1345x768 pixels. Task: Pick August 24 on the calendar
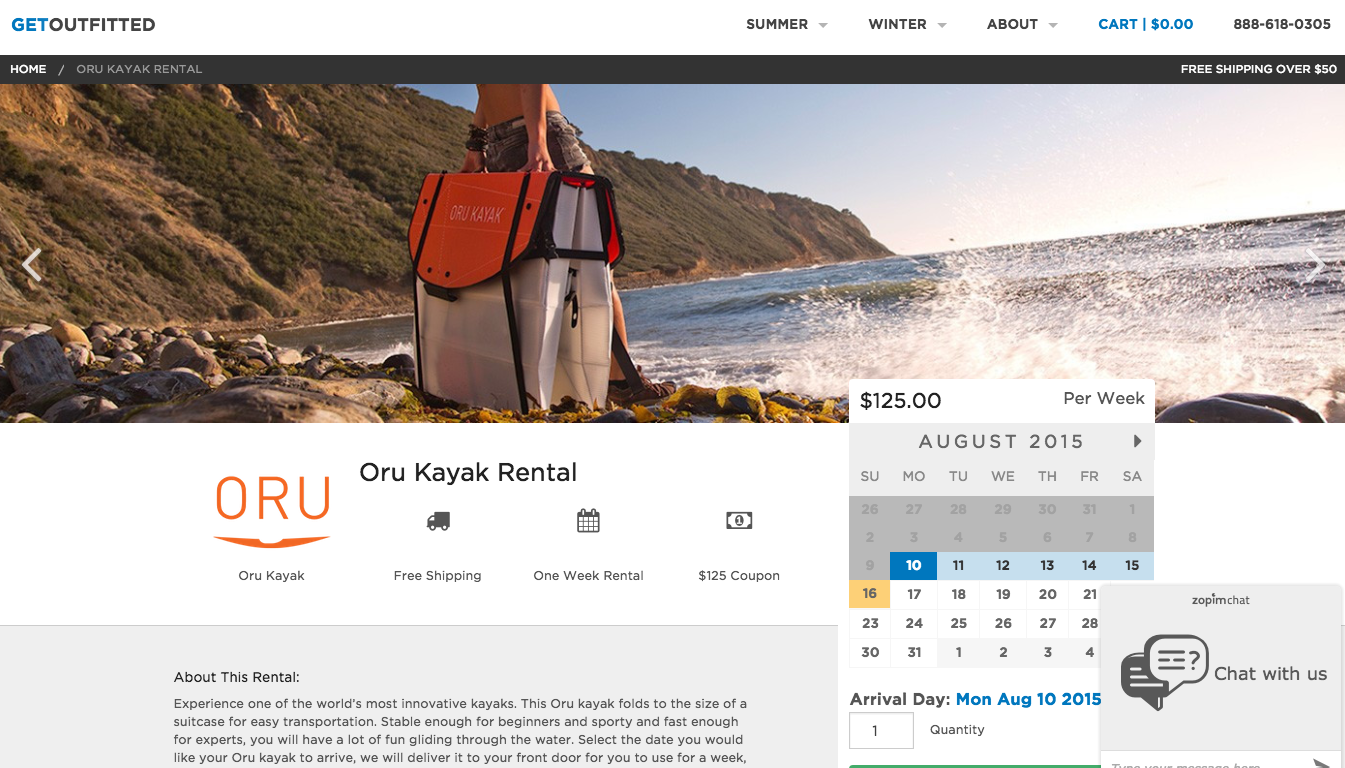pyautogui.click(x=914, y=623)
